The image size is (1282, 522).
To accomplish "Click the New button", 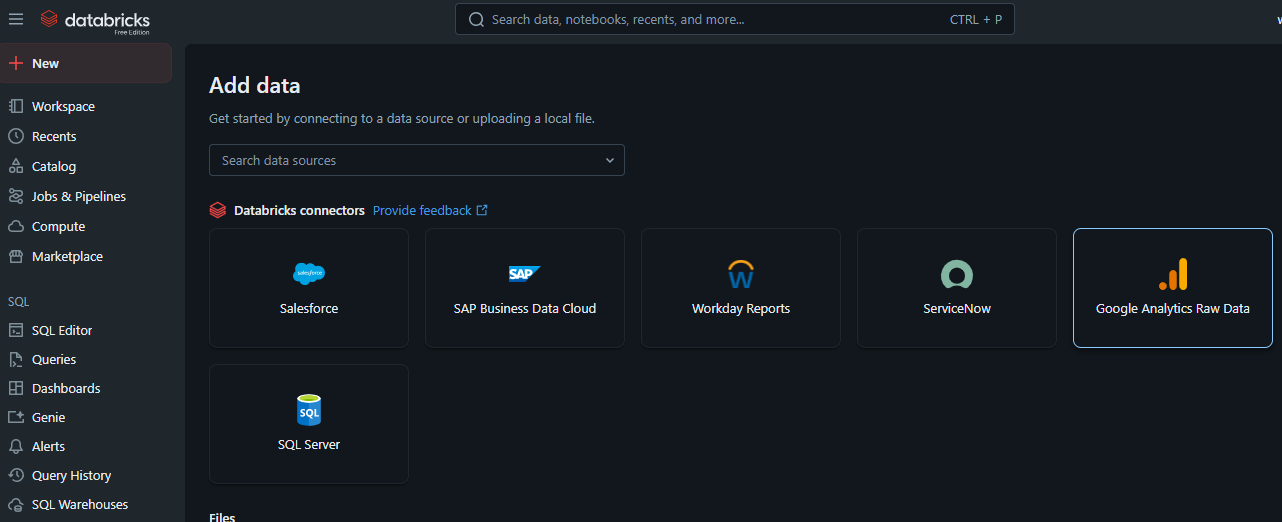I will (x=86, y=63).
